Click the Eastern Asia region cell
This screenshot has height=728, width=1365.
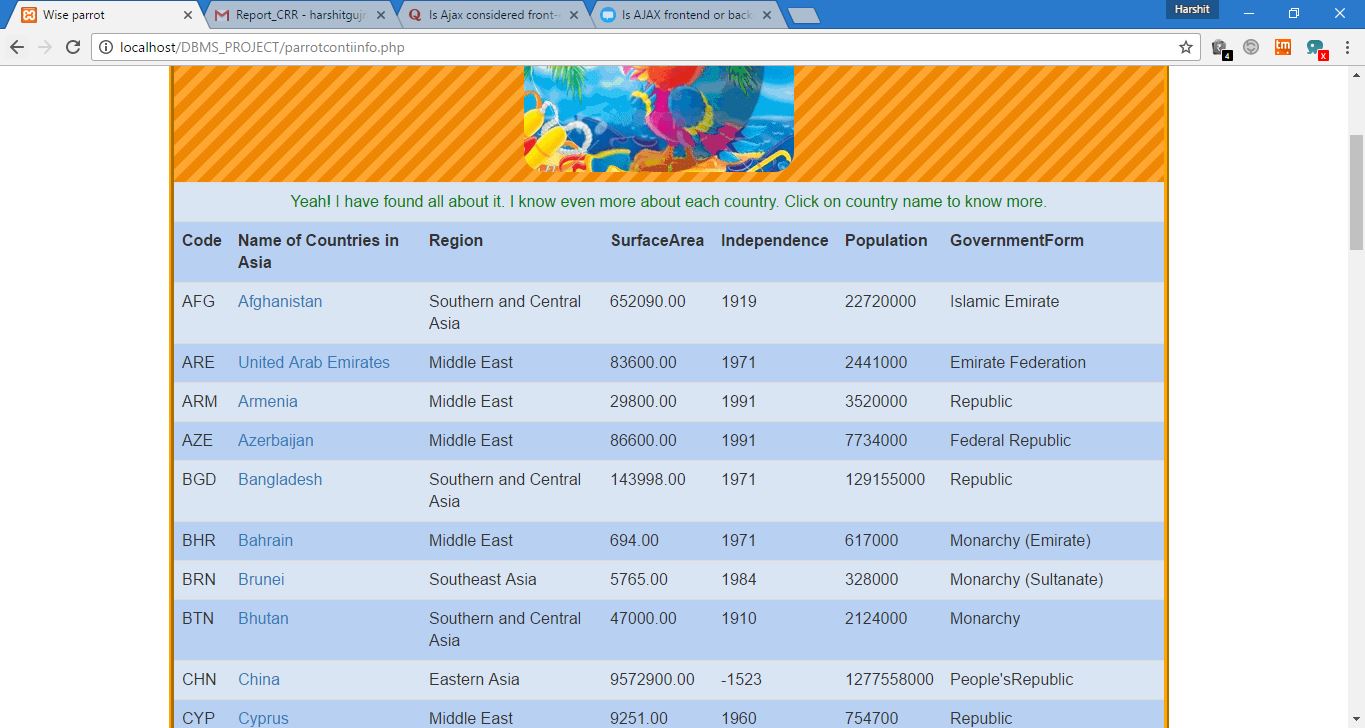[474, 679]
